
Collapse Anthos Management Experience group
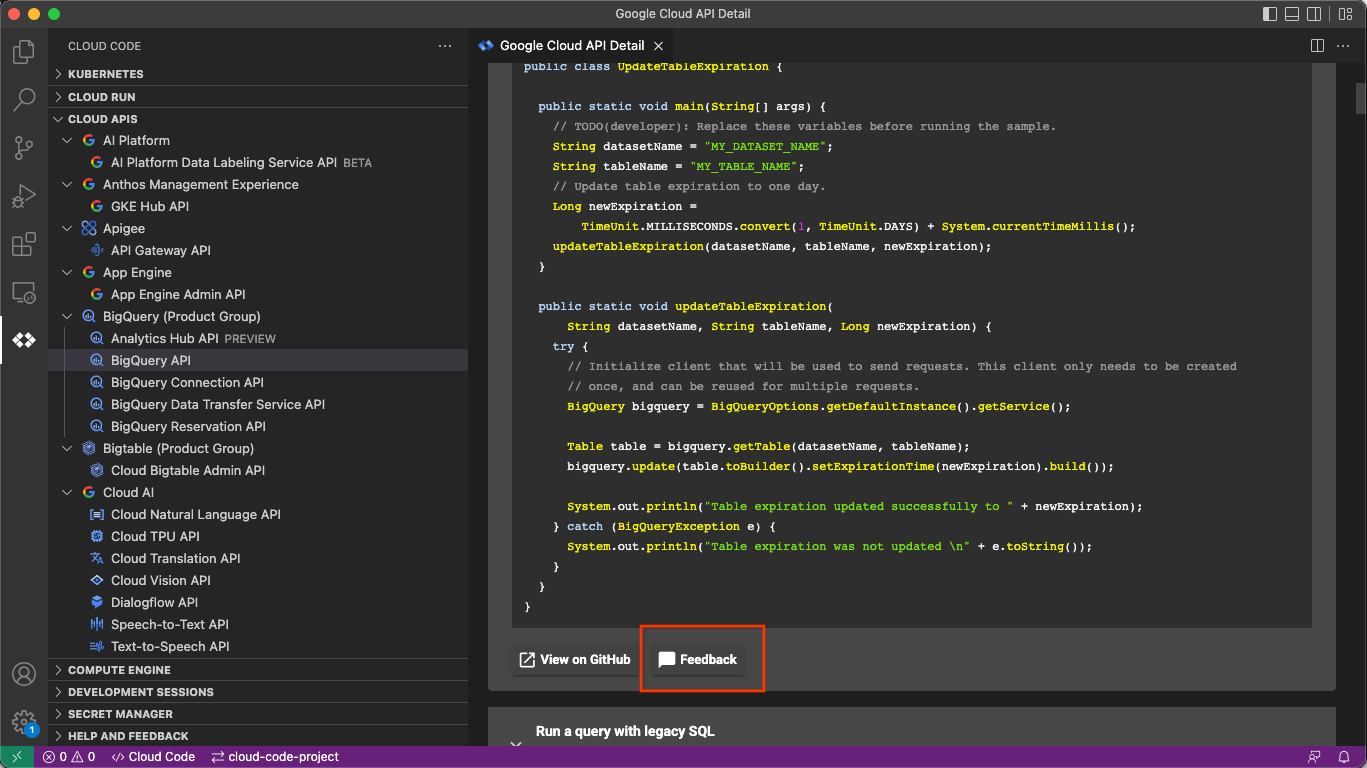(x=68, y=184)
